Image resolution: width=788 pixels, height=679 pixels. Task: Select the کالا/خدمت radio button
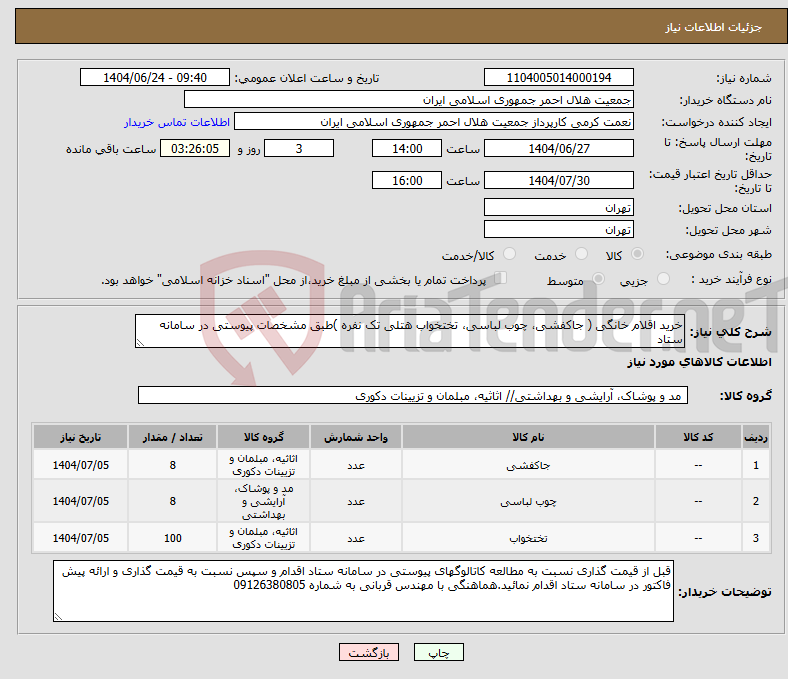point(510,256)
